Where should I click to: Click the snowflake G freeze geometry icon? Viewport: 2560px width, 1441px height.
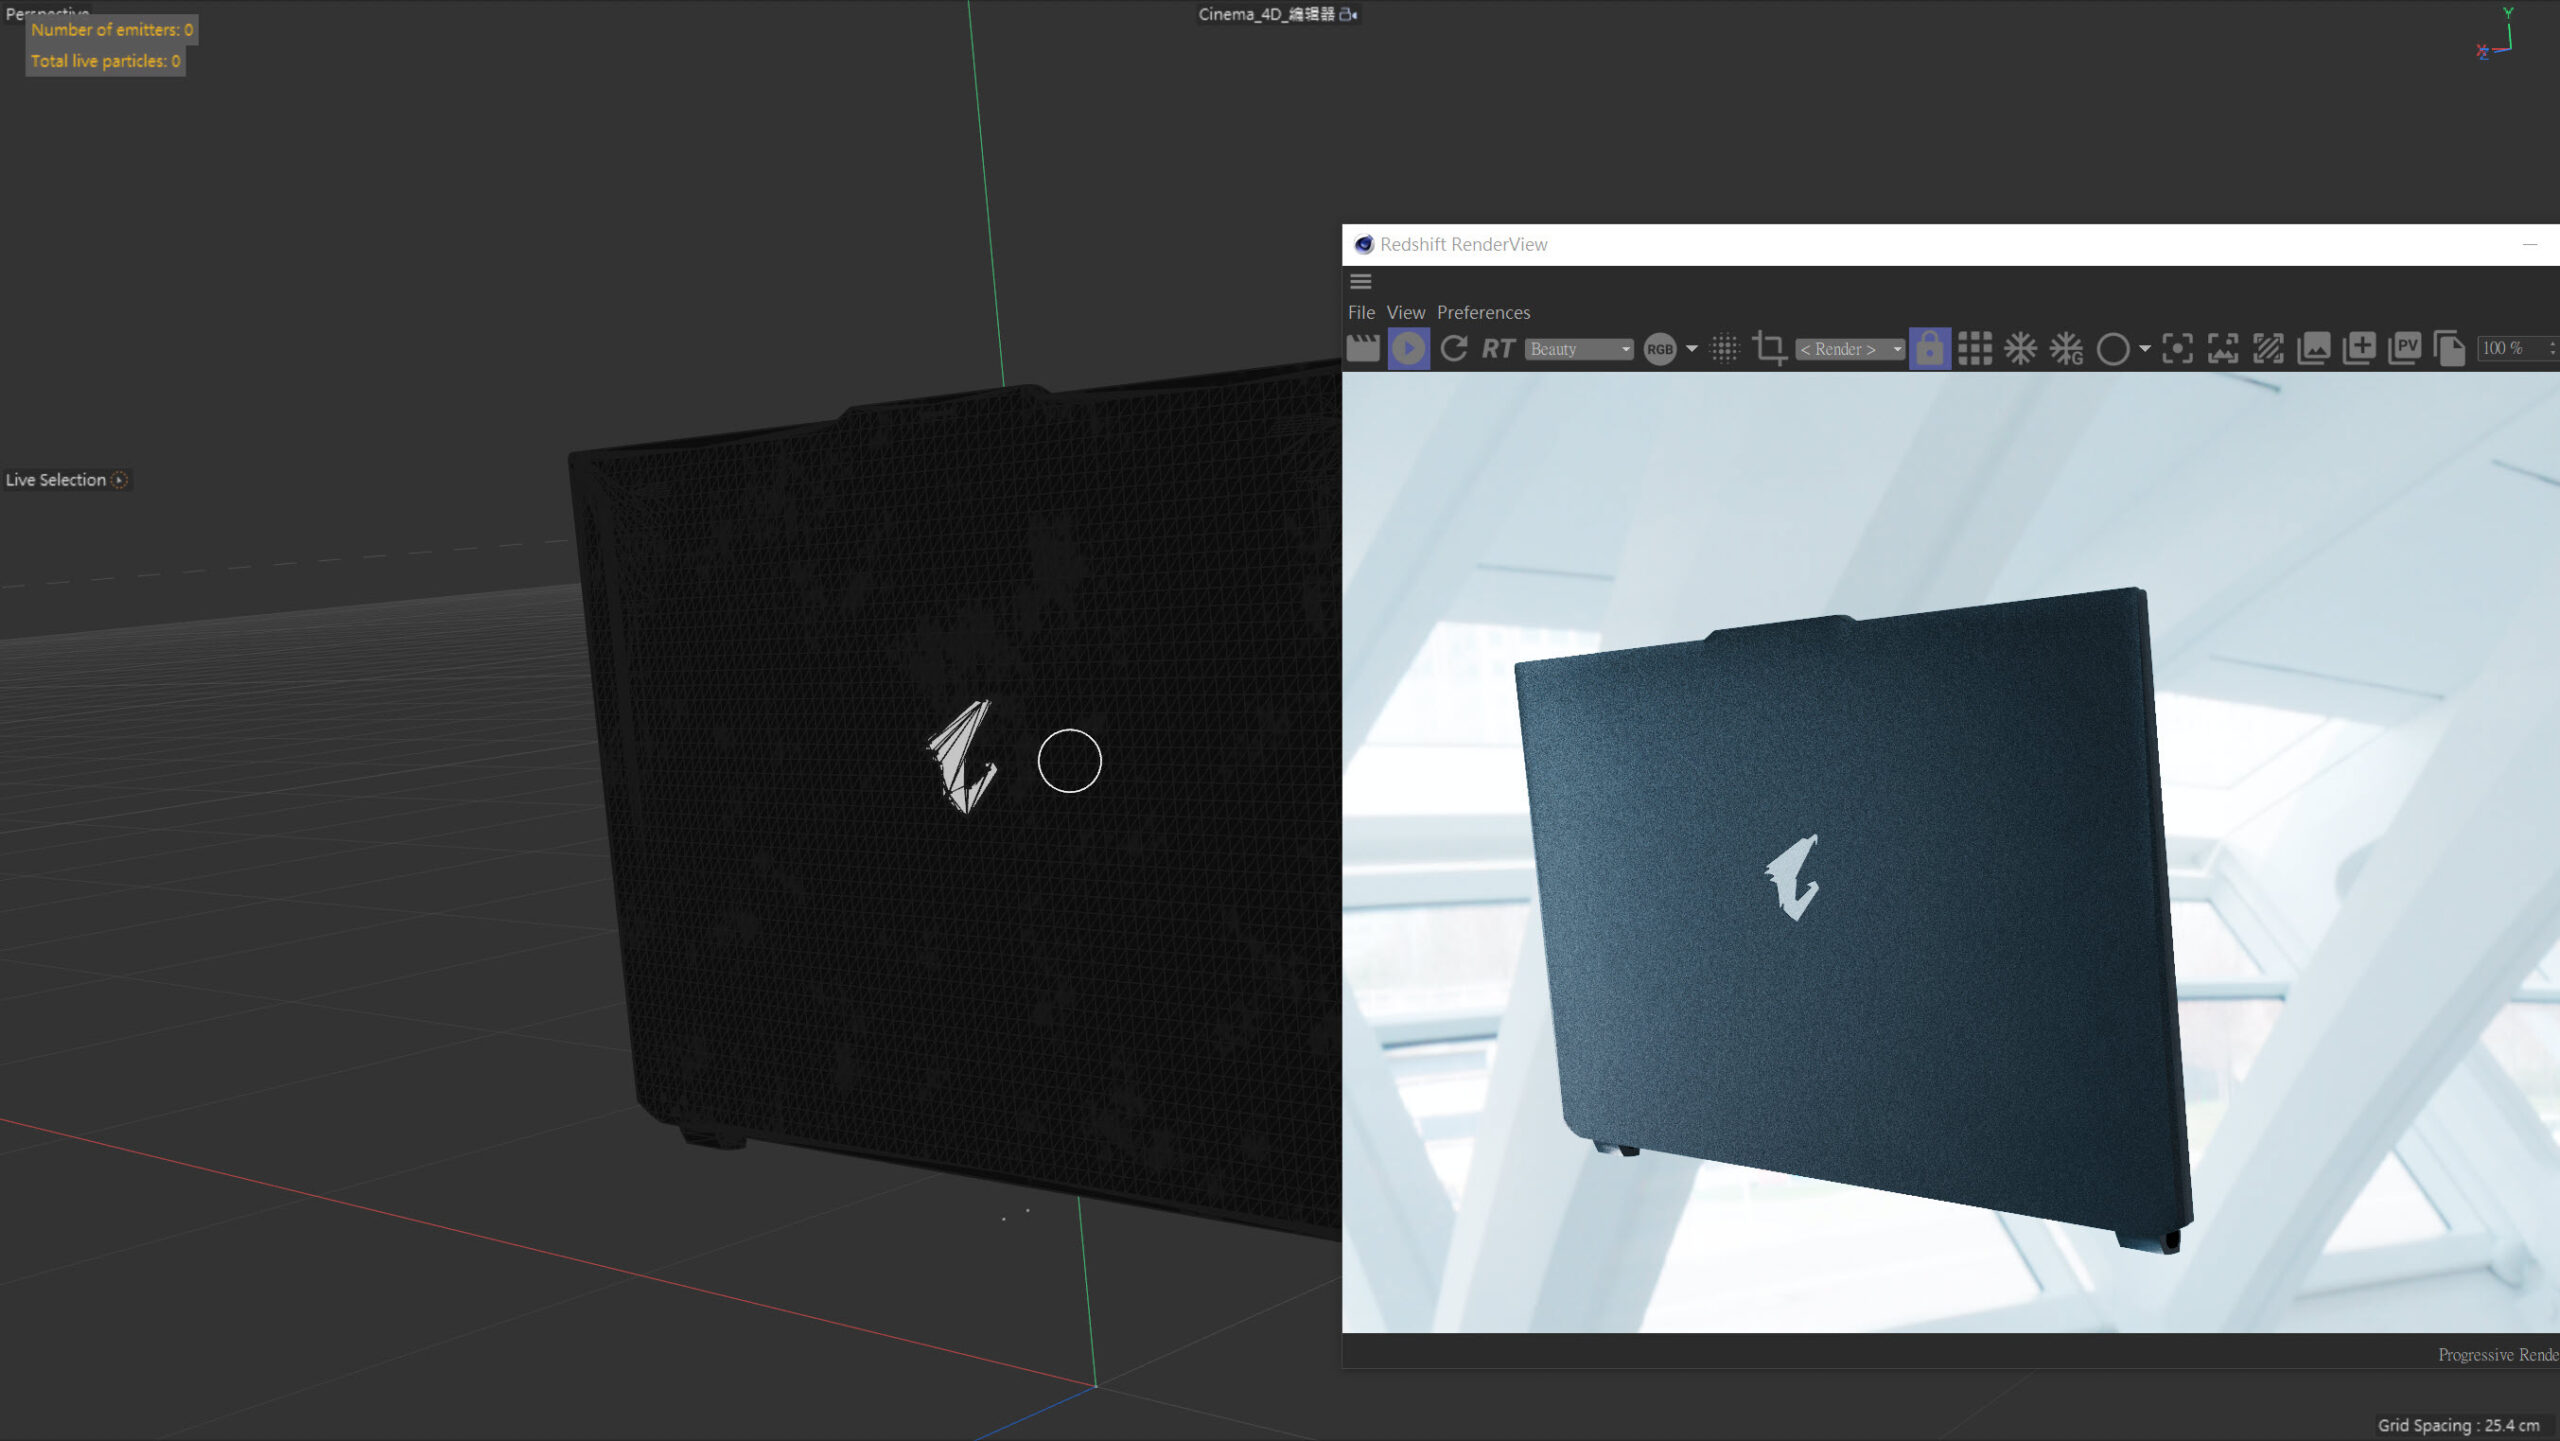click(x=2066, y=348)
